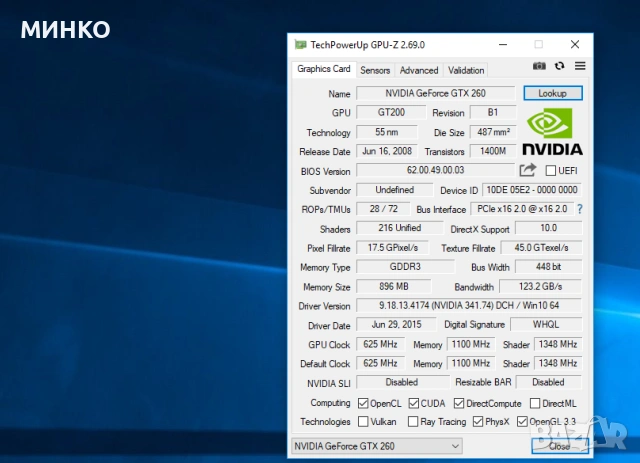Click the Lookup button
Image resolution: width=640 pixels, height=463 pixels.
[x=553, y=93]
